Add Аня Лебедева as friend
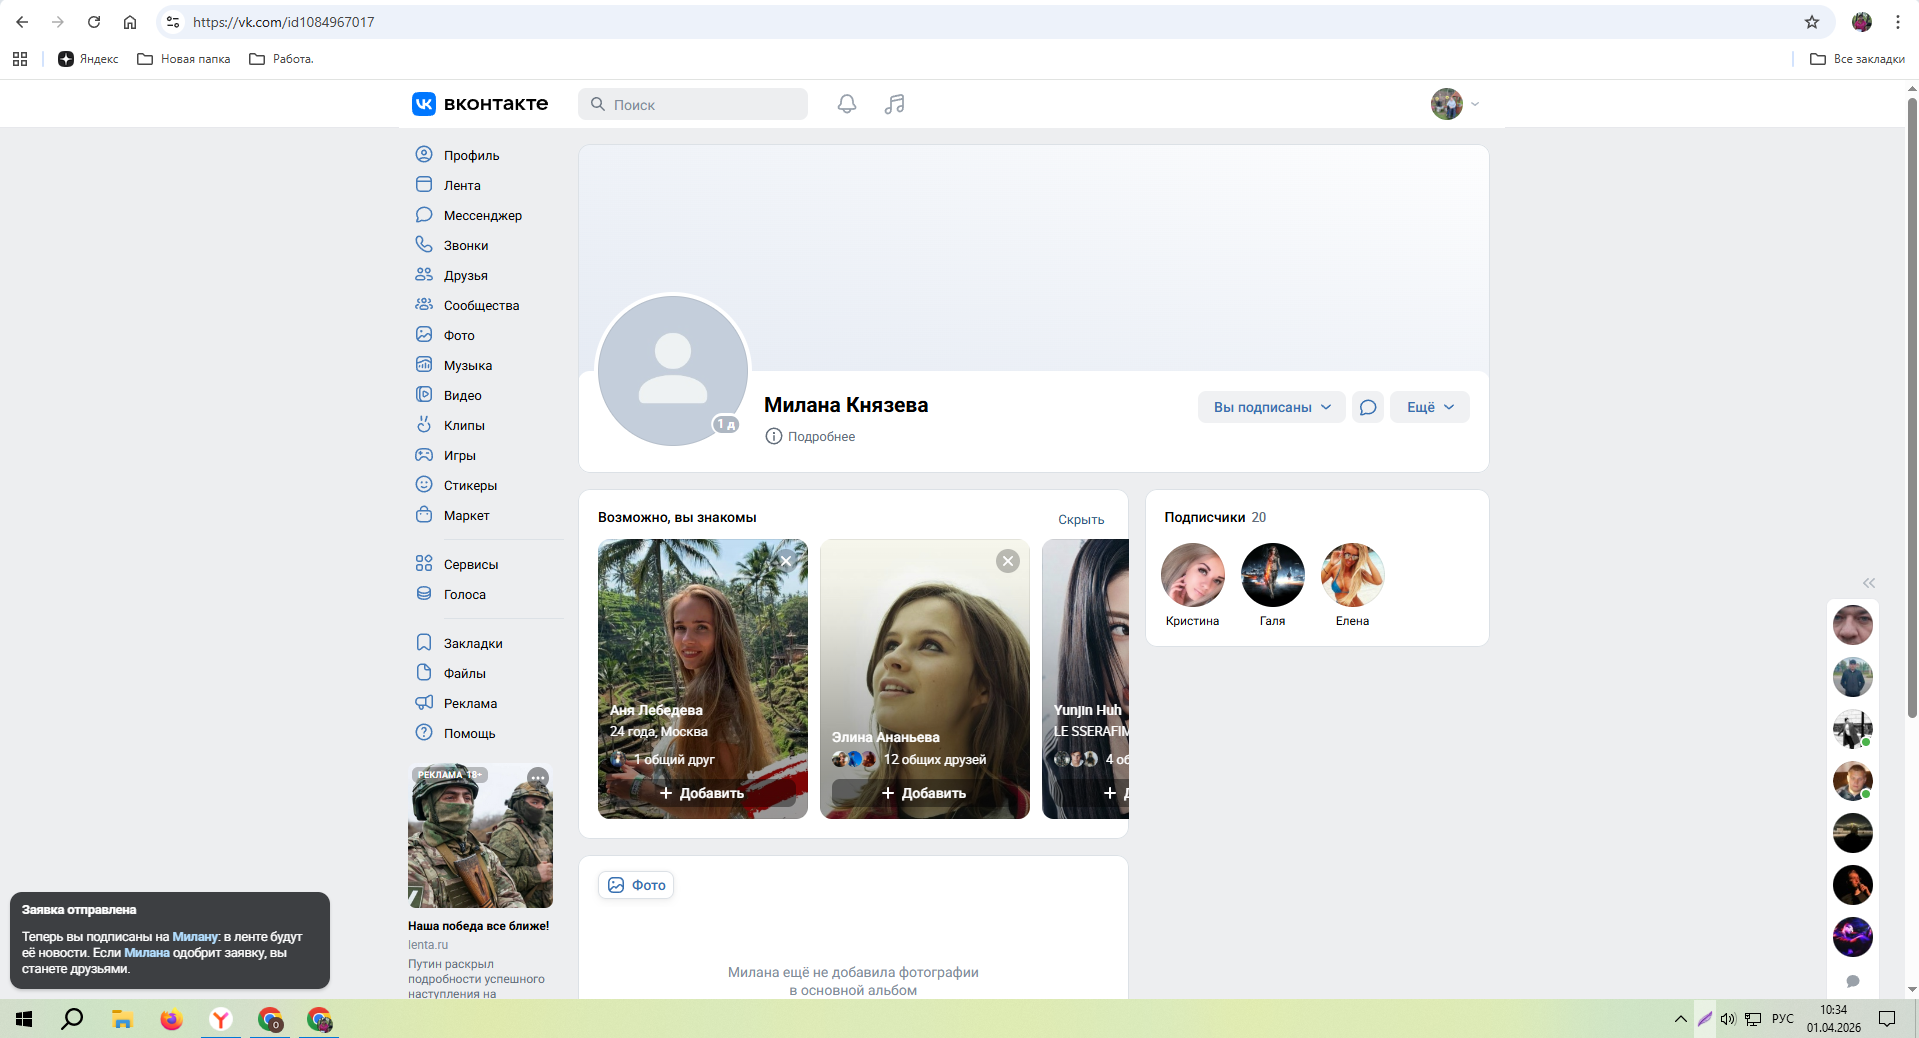1919x1038 pixels. 702,793
